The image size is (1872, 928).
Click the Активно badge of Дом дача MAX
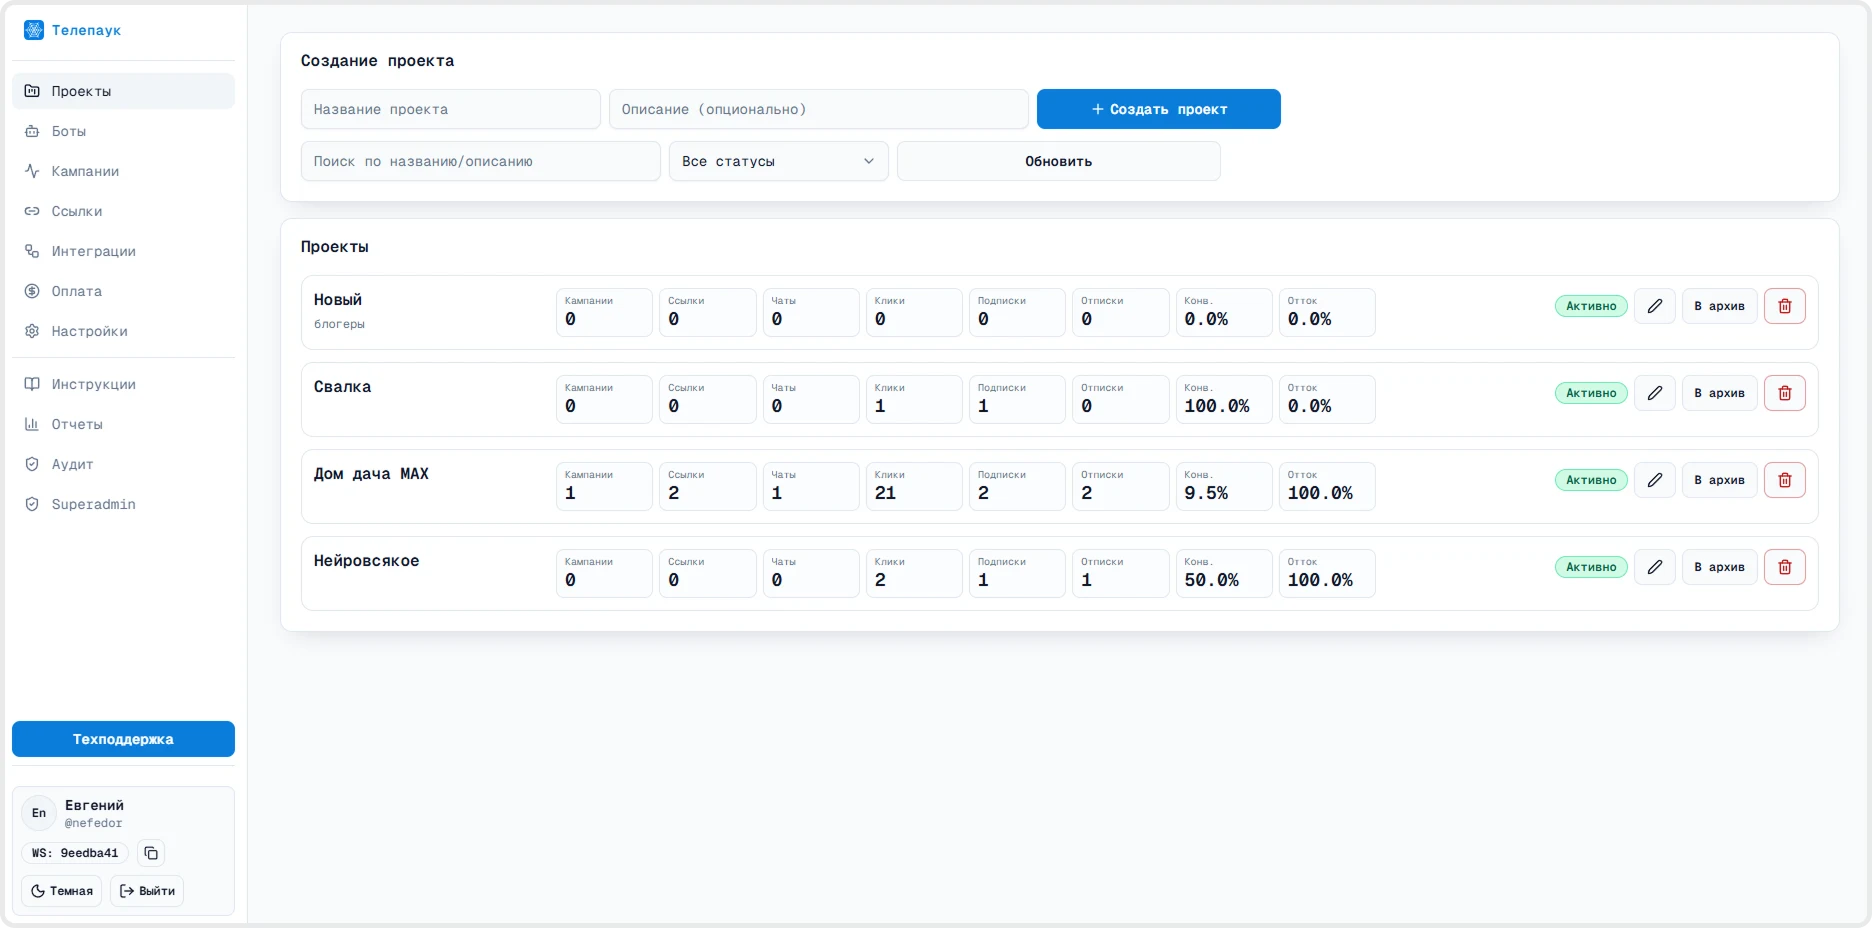[x=1591, y=480]
